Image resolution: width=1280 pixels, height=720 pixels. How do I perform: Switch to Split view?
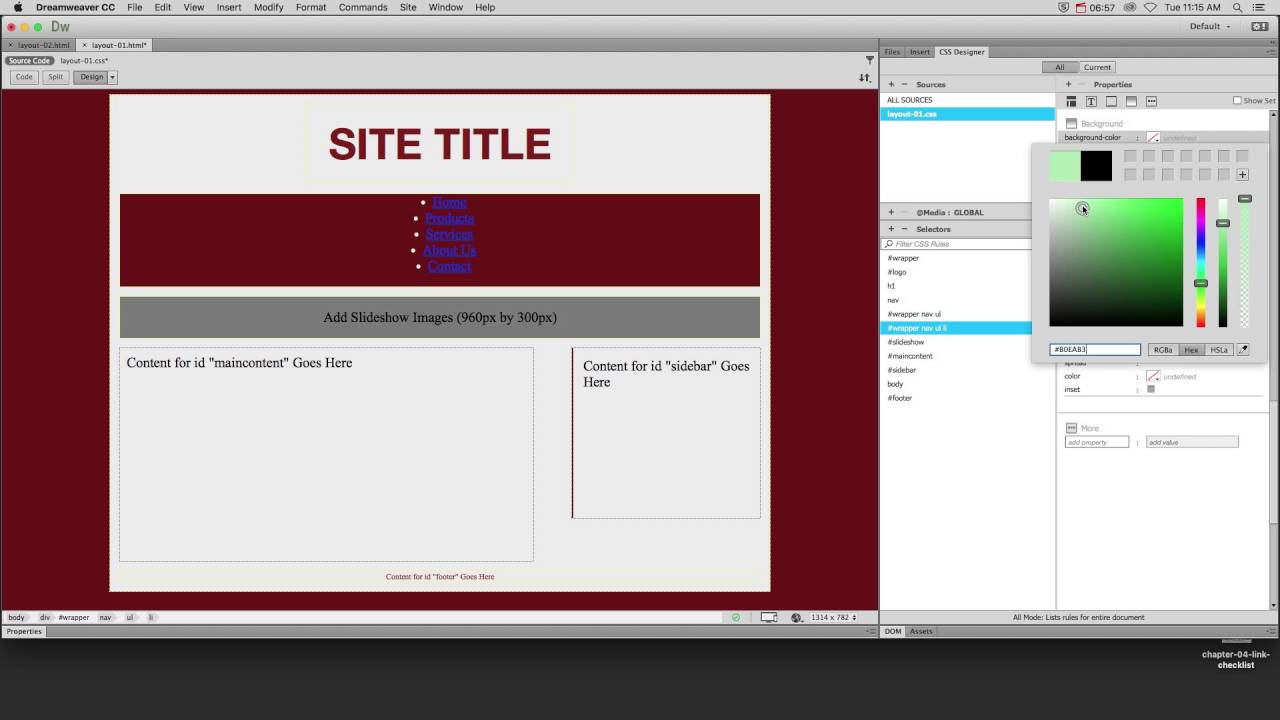tap(55, 77)
